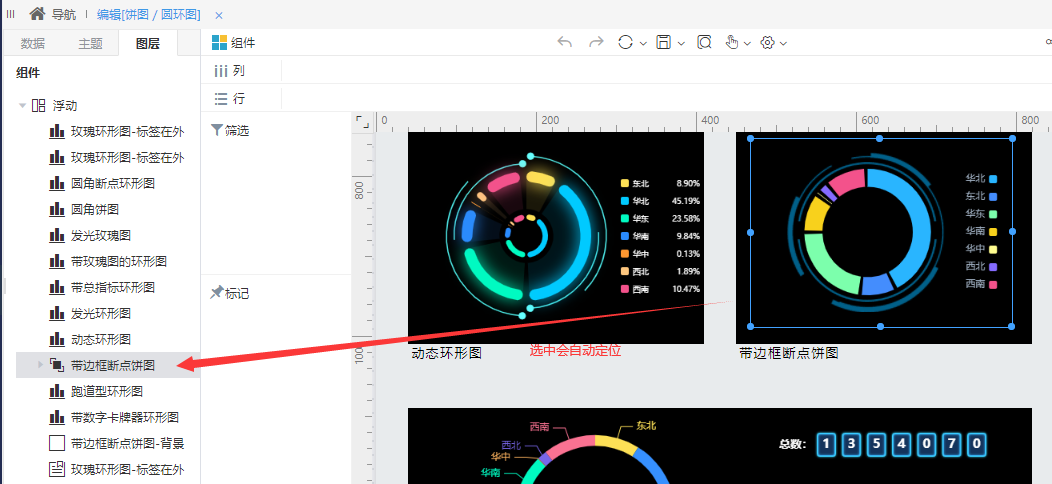Open the refresh dropdown arrow
The image size is (1052, 484).
(643, 44)
